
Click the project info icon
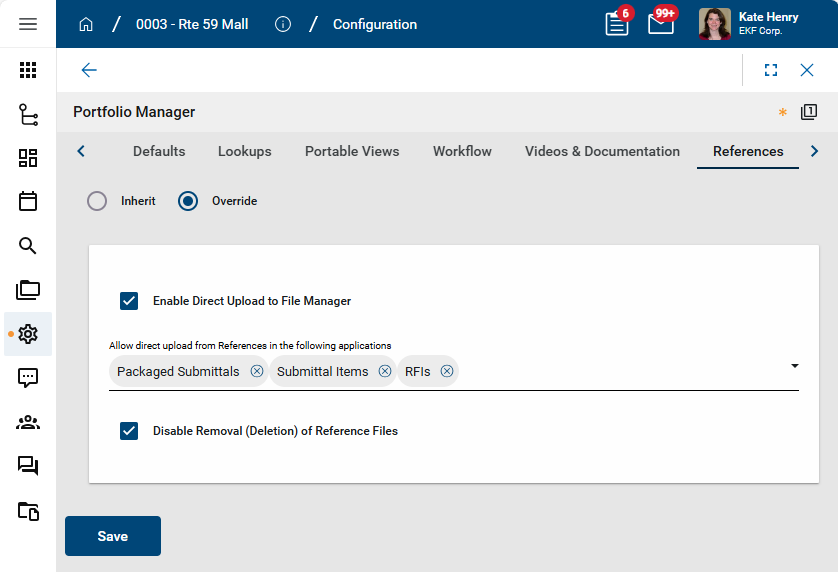[283, 24]
